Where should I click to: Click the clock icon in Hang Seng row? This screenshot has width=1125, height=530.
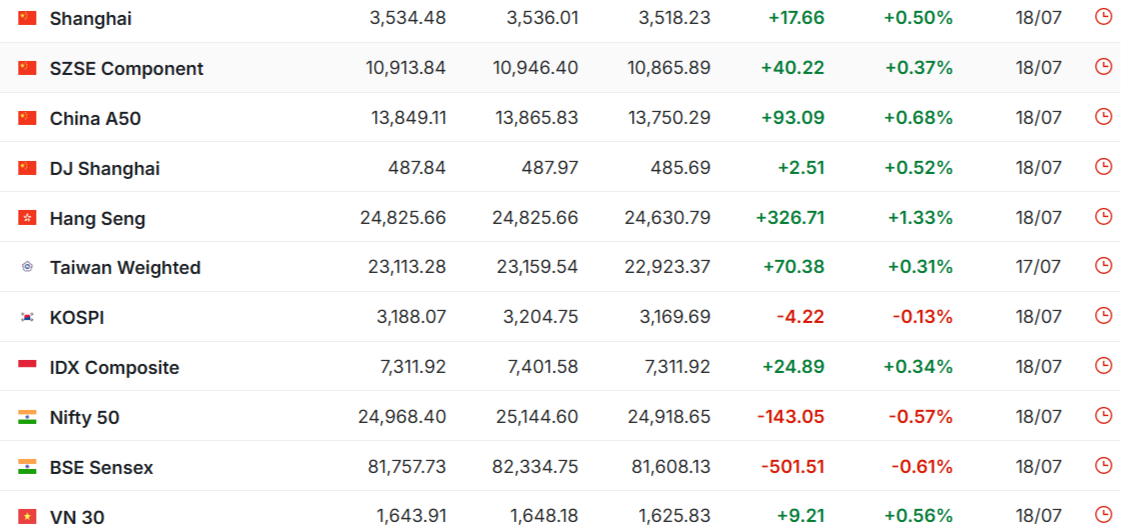tap(1103, 216)
